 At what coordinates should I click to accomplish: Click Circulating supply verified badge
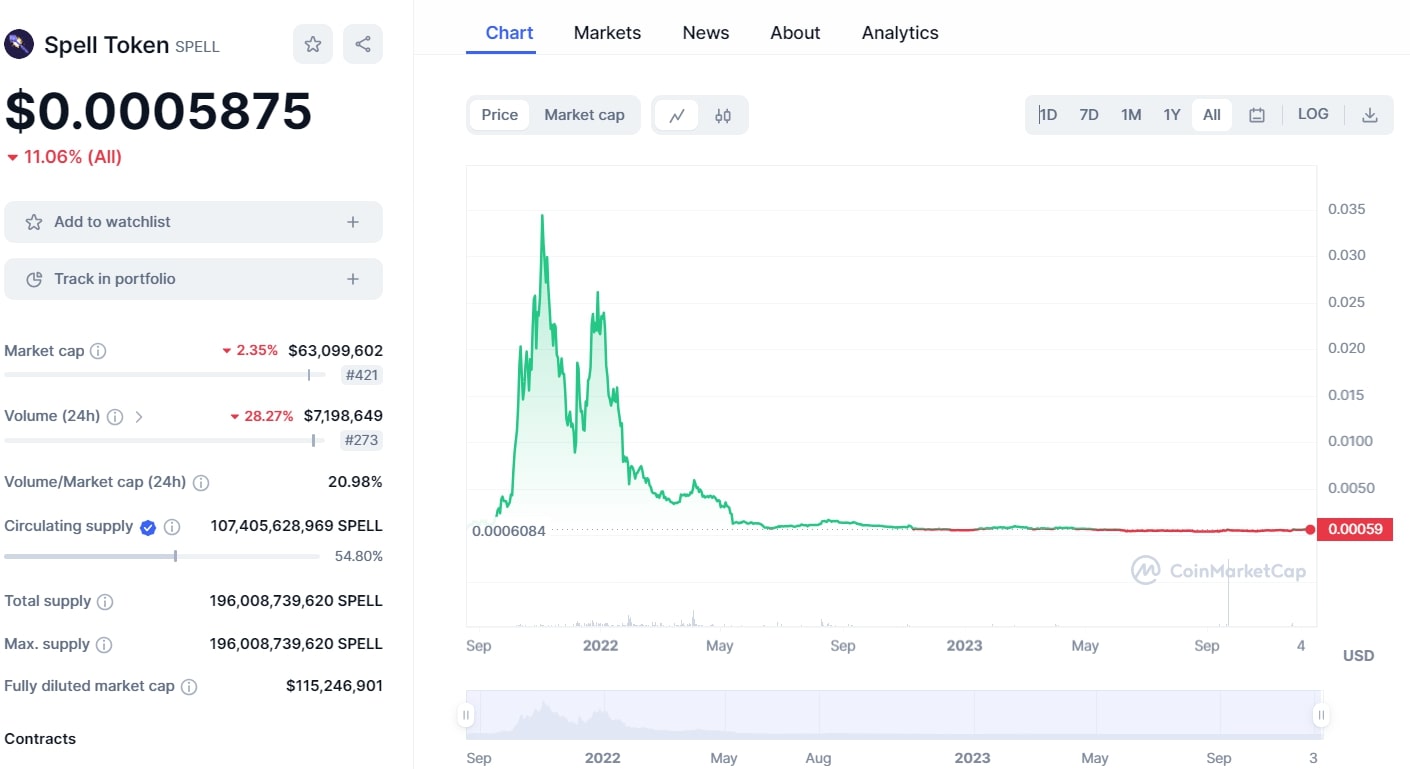point(148,527)
